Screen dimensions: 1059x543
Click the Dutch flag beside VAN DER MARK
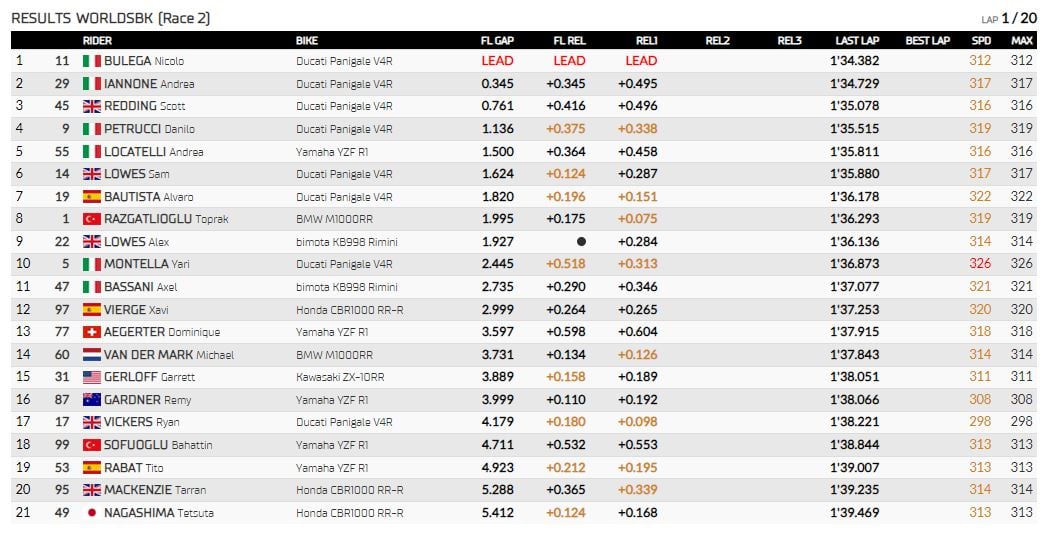click(x=92, y=355)
